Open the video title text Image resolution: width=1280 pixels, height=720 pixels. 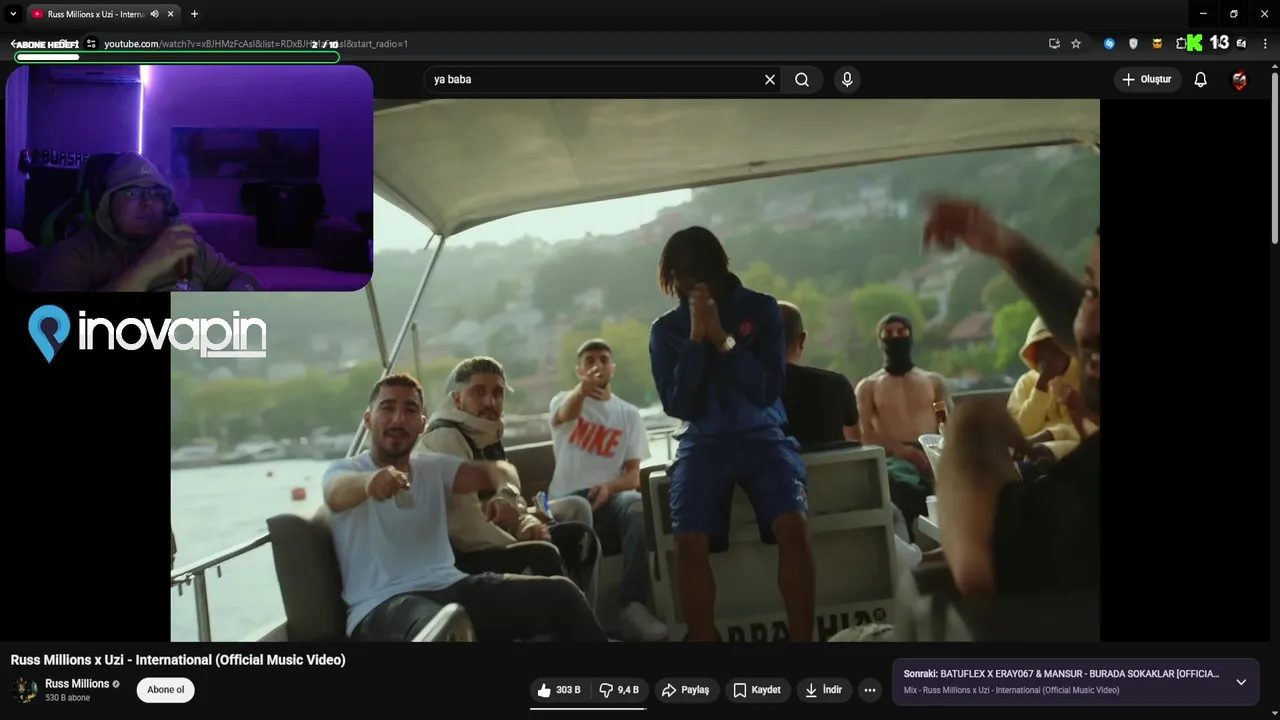tap(178, 660)
